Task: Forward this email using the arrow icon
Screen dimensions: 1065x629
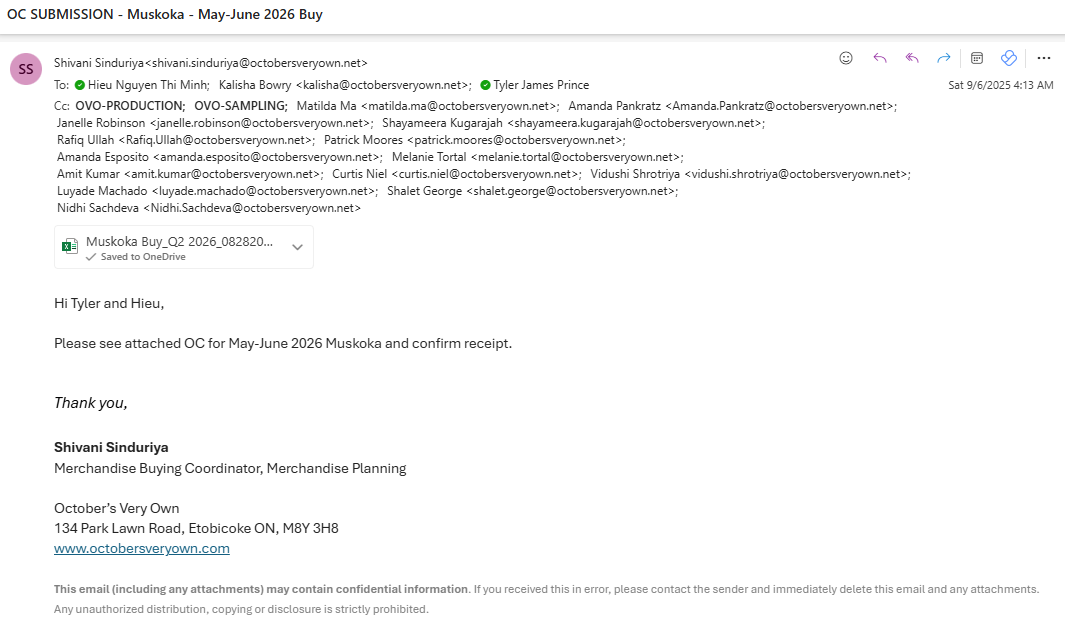Action: [x=943, y=58]
